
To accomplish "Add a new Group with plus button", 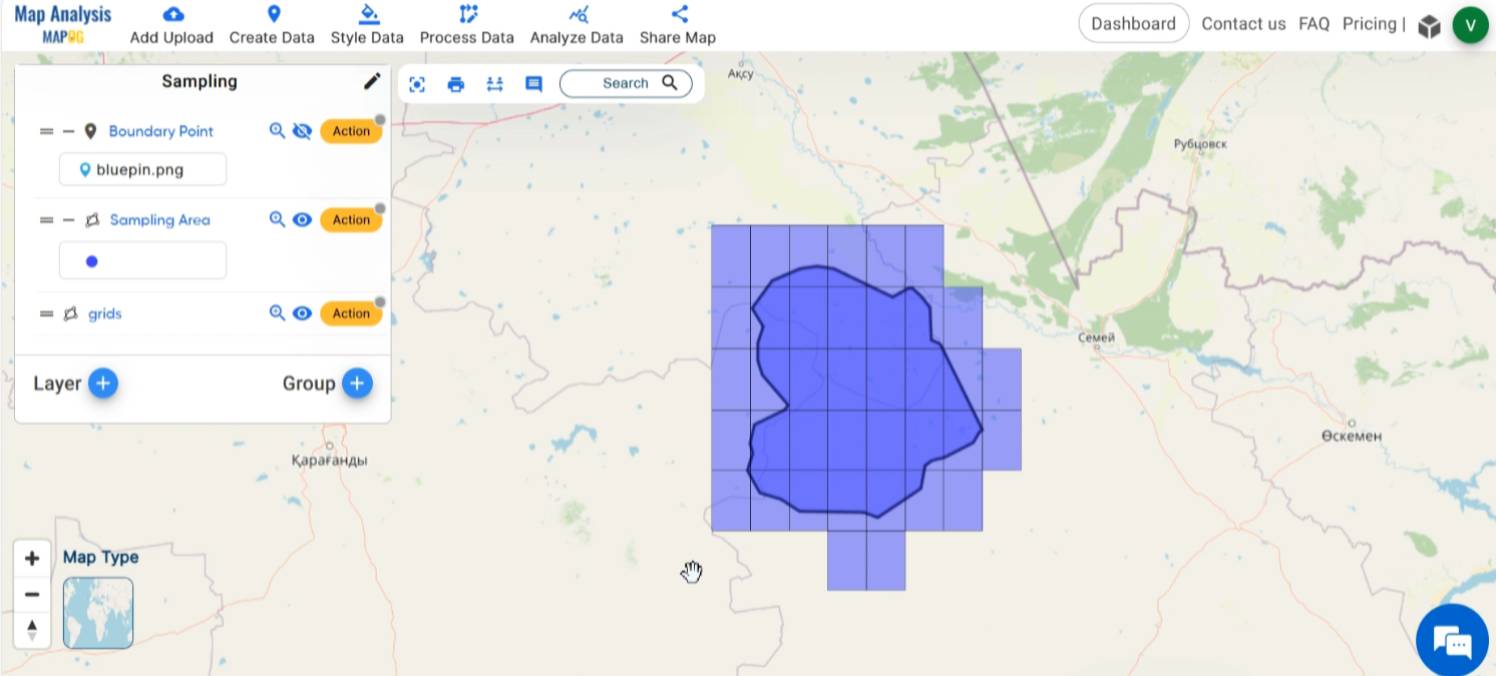I will tap(357, 383).
